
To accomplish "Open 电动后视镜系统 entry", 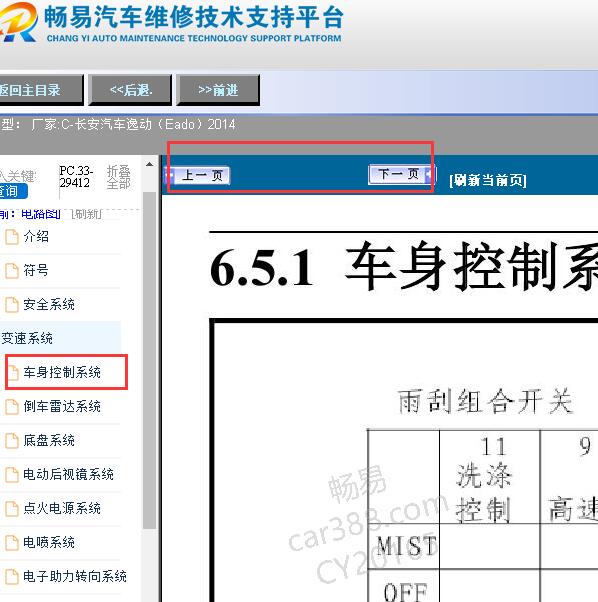I will (x=68, y=474).
